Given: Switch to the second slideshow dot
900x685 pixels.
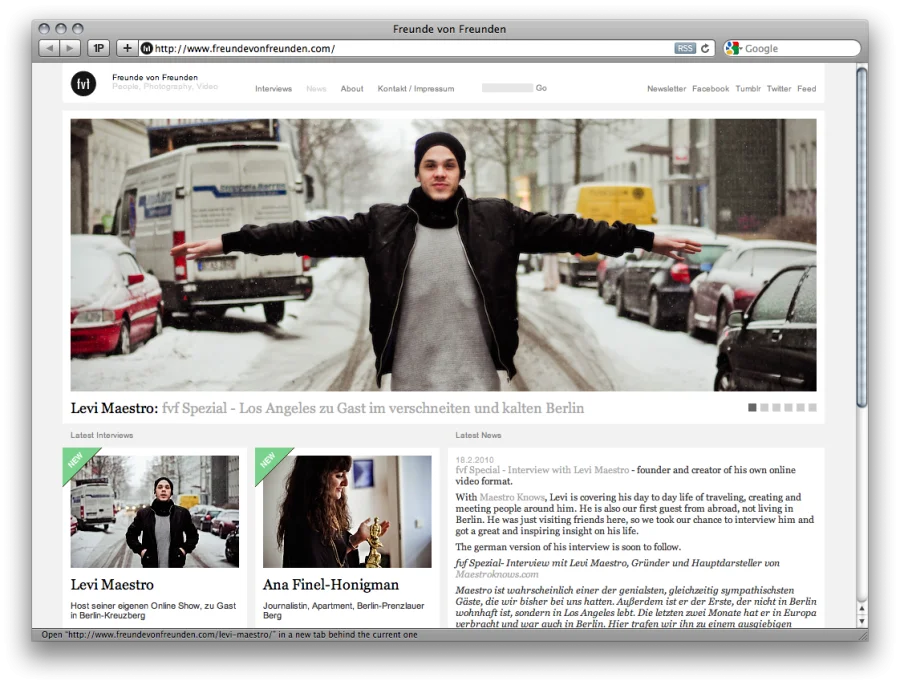Looking at the screenshot, I should 764,408.
